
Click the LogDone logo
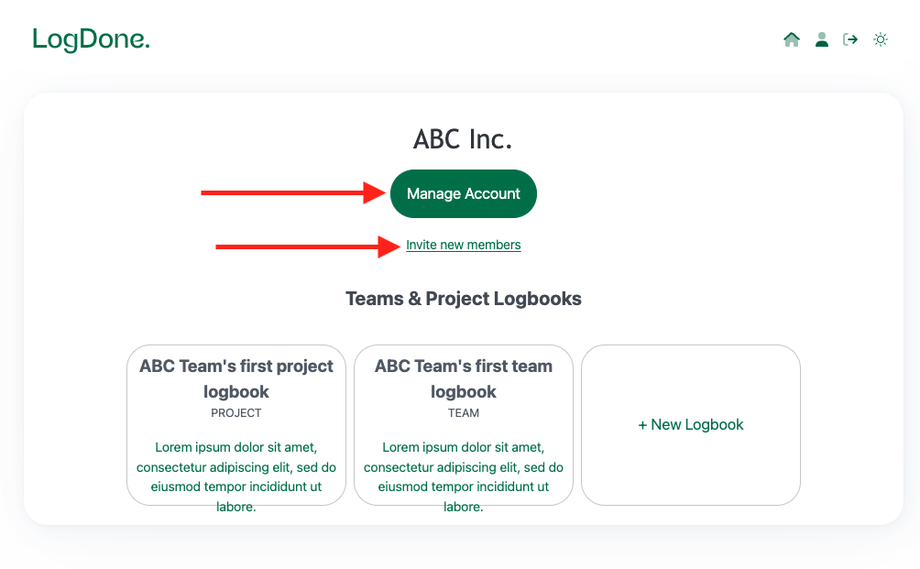[x=91, y=40]
